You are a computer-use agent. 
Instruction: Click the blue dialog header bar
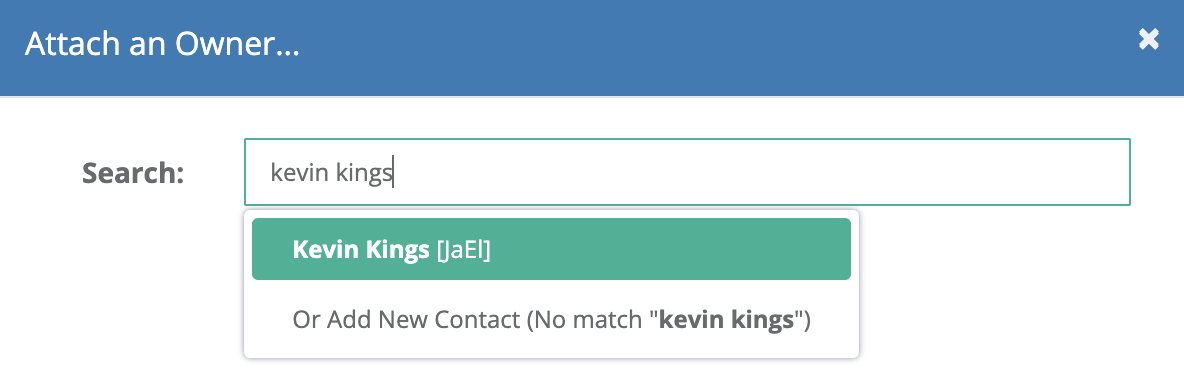click(592, 48)
